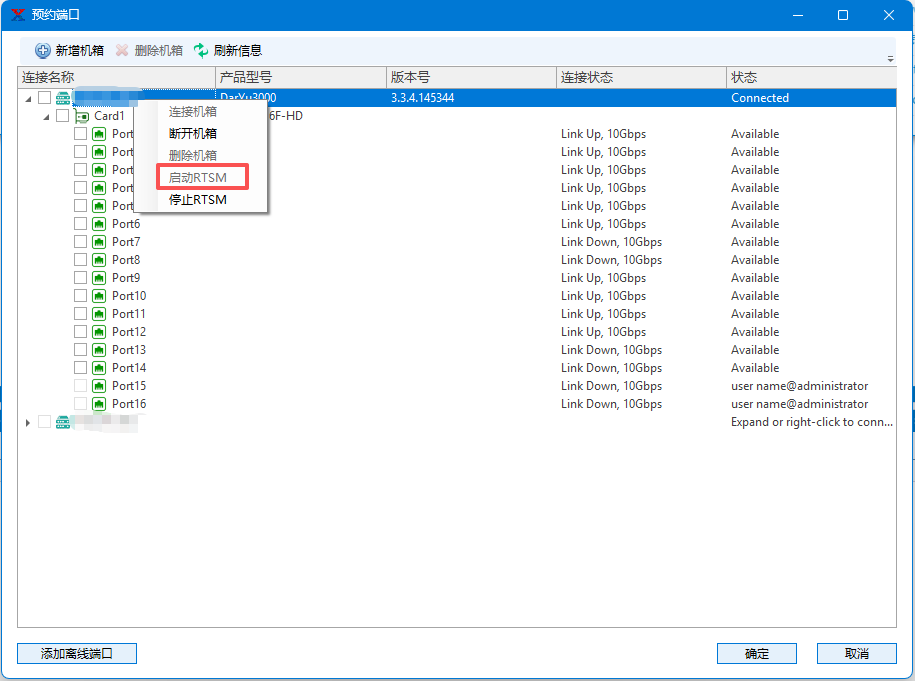Image resolution: width=915 pixels, height=681 pixels.
Task: Open the toolbar overflow dropdown arrow
Action: pos(890,59)
